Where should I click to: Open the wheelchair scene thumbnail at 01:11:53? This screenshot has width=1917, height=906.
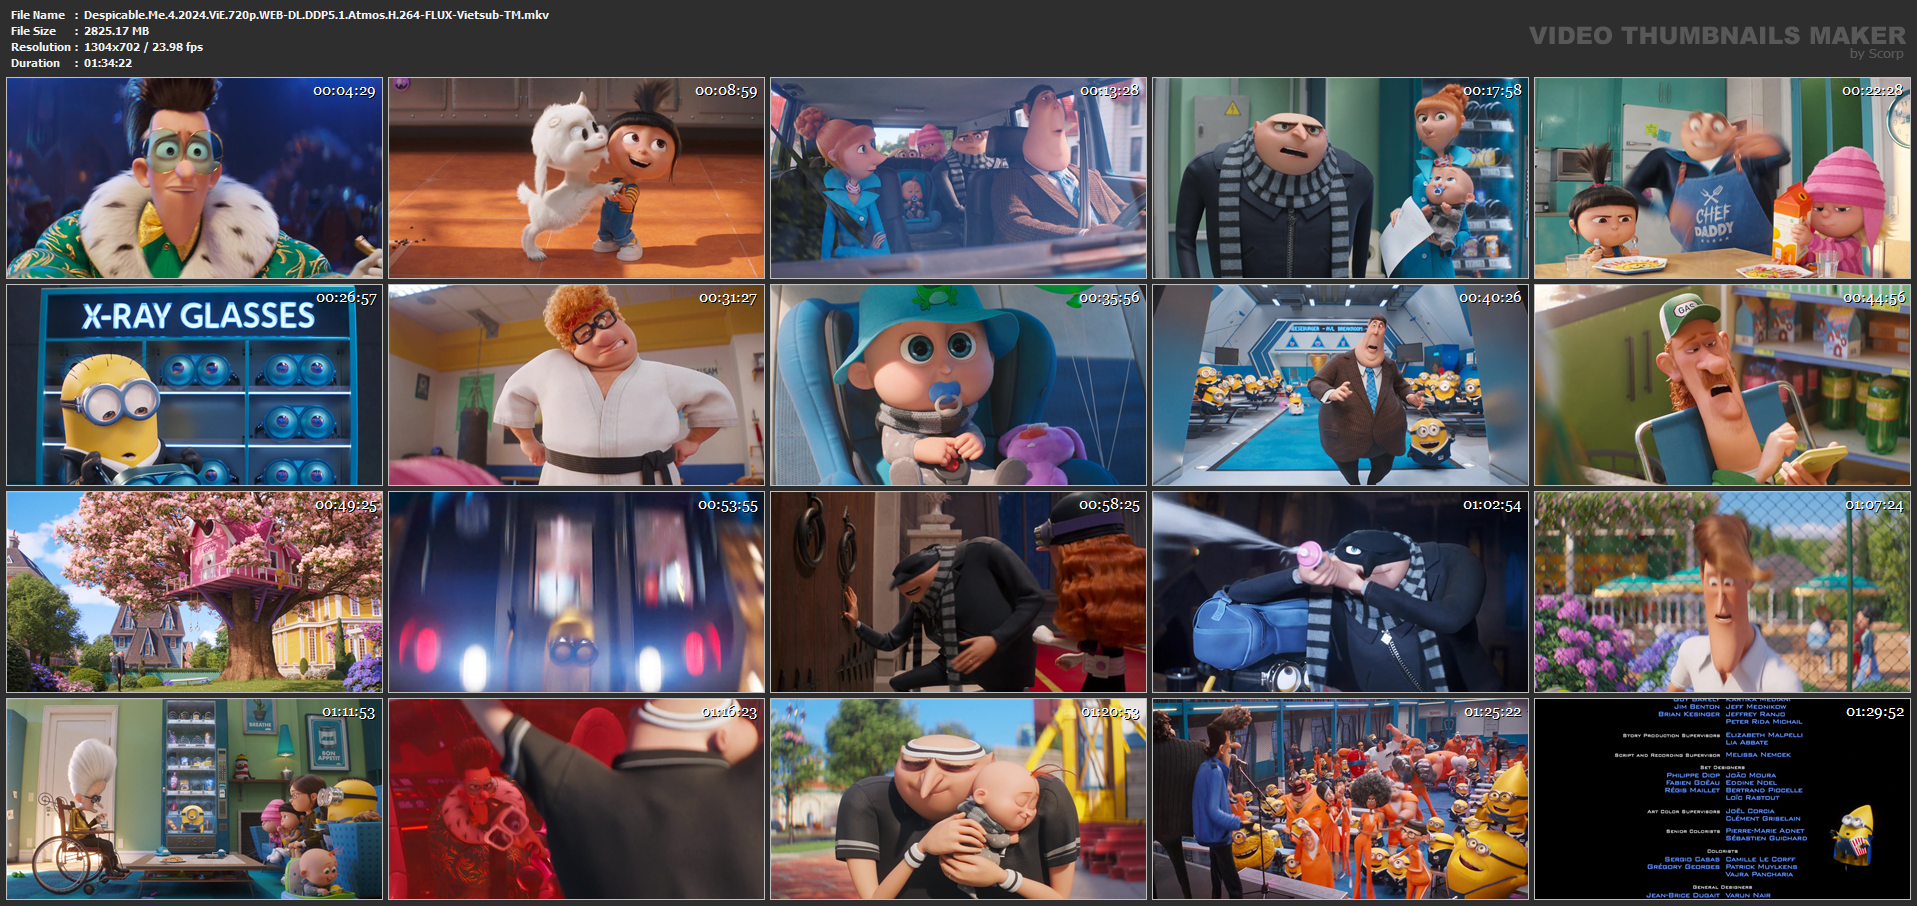point(195,799)
